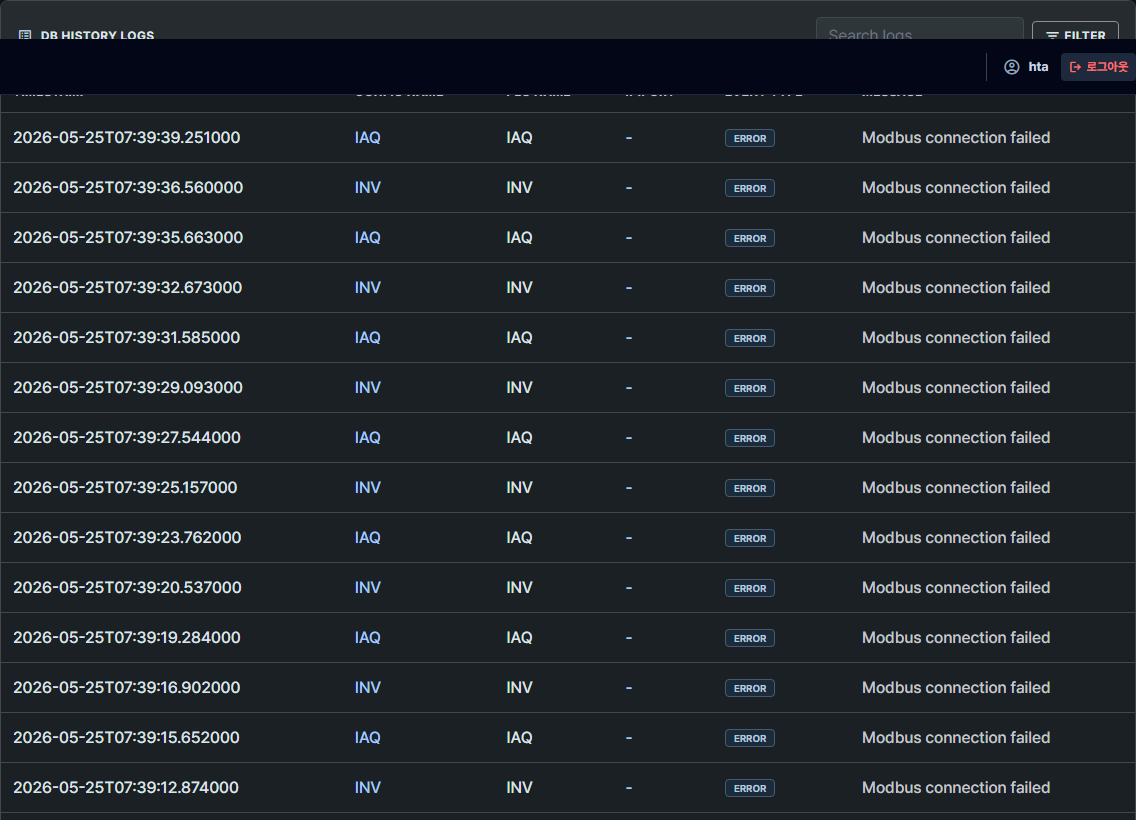
Task: Click ERROR badge in 07:39:31.585000 row
Action: (750, 338)
